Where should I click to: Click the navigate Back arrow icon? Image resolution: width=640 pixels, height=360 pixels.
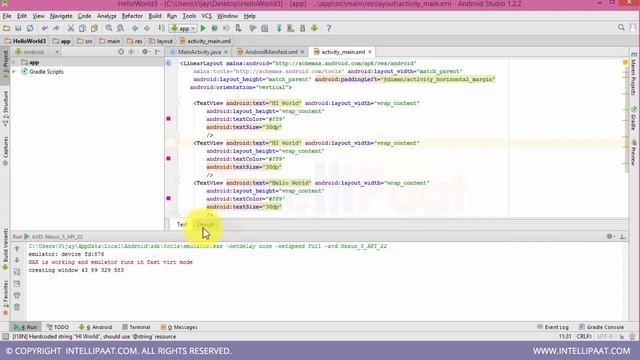coord(135,28)
